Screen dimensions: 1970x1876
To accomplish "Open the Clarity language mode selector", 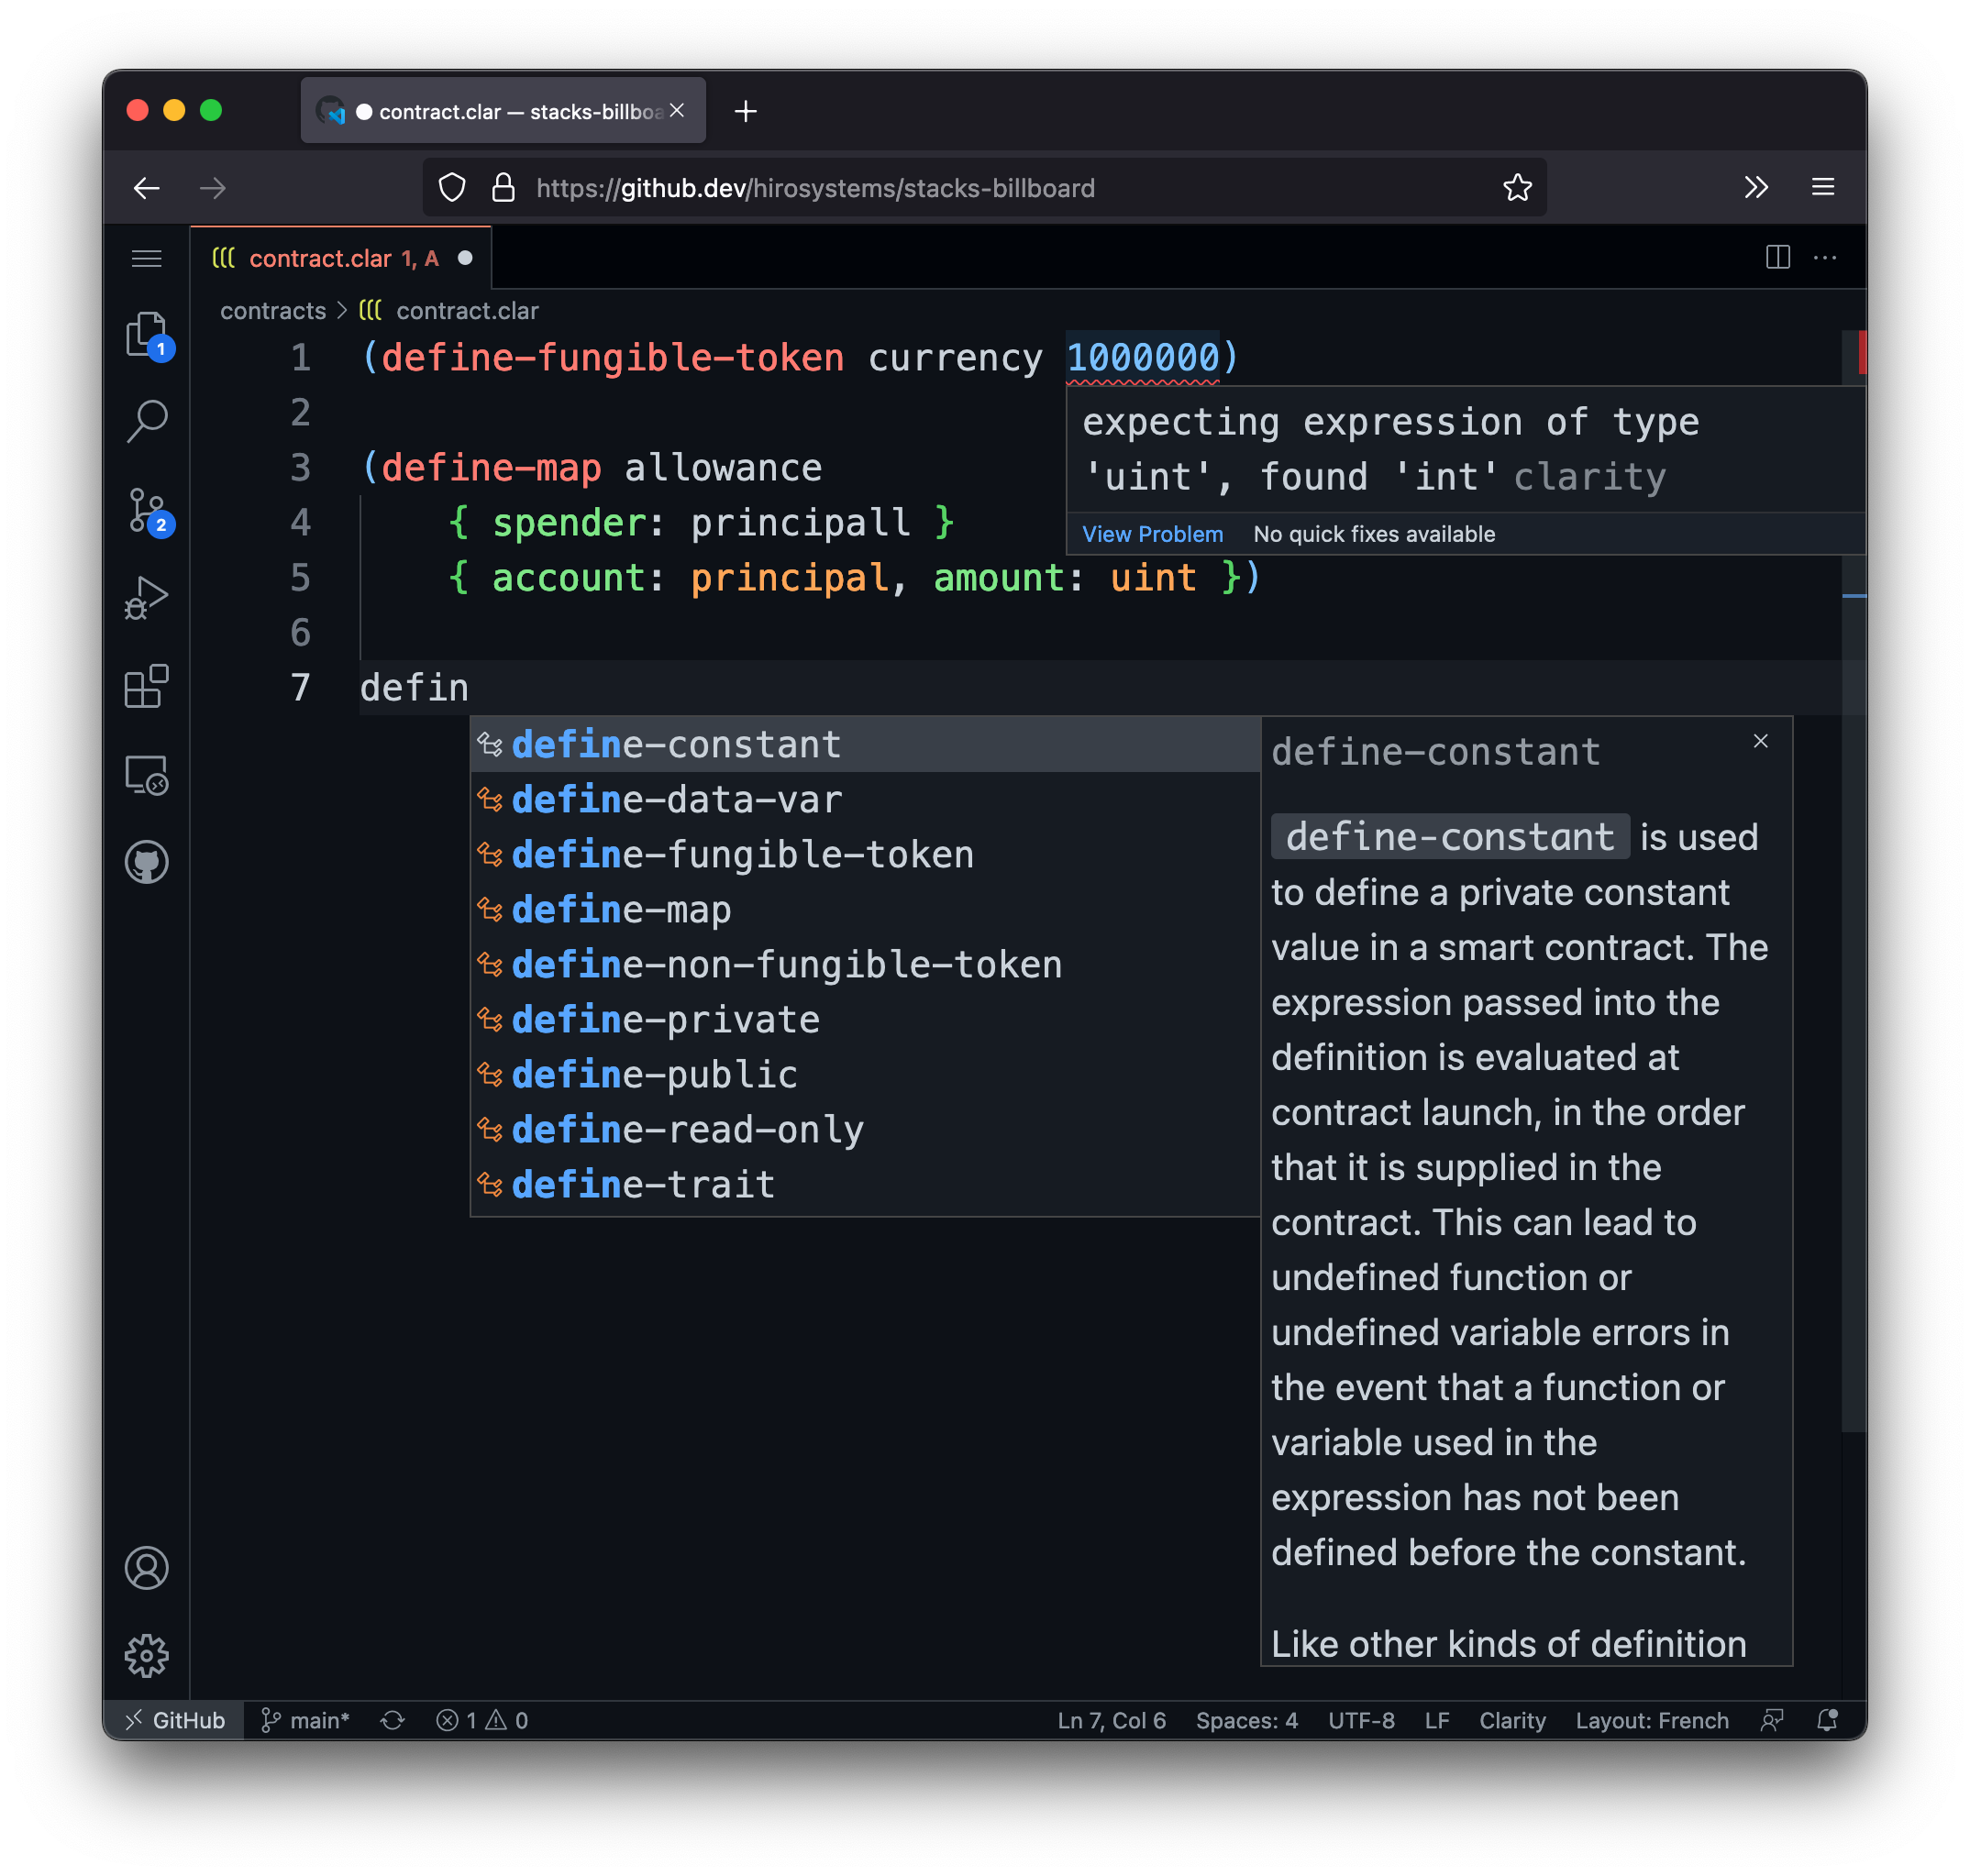I will pos(1512,1720).
